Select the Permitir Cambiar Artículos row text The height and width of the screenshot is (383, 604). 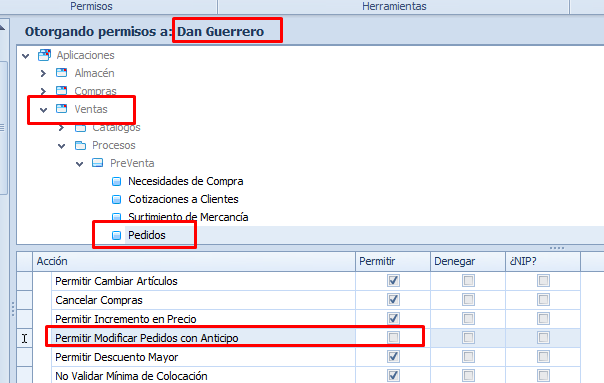pyautogui.click(x=116, y=281)
